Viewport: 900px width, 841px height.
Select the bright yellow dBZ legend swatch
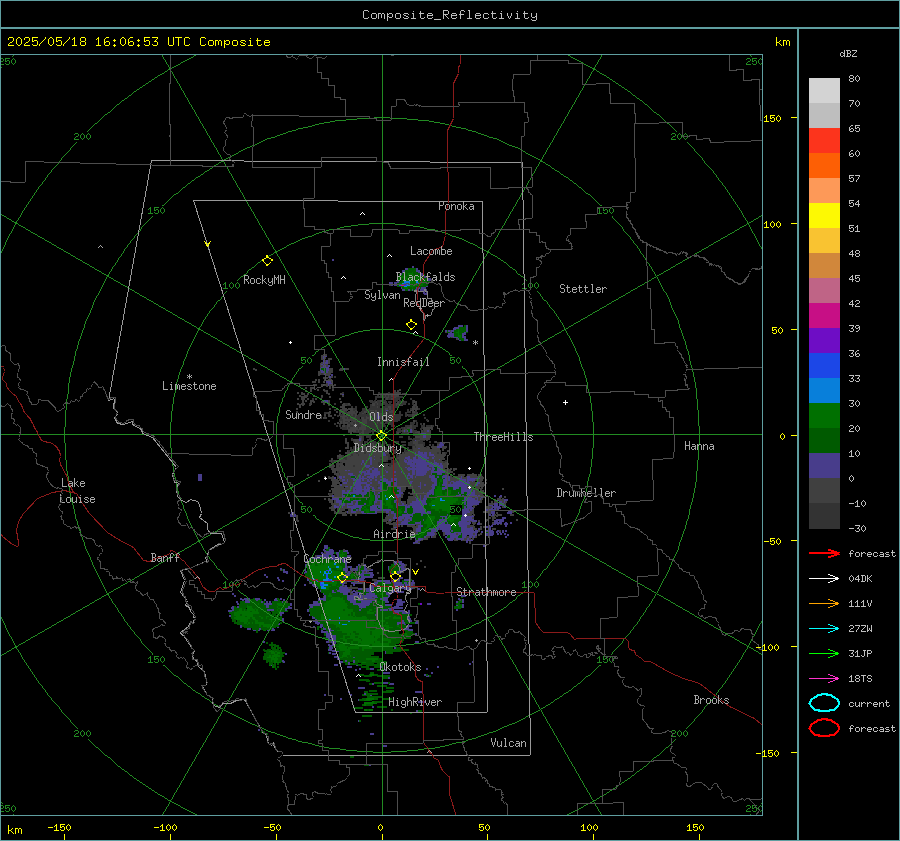point(824,216)
